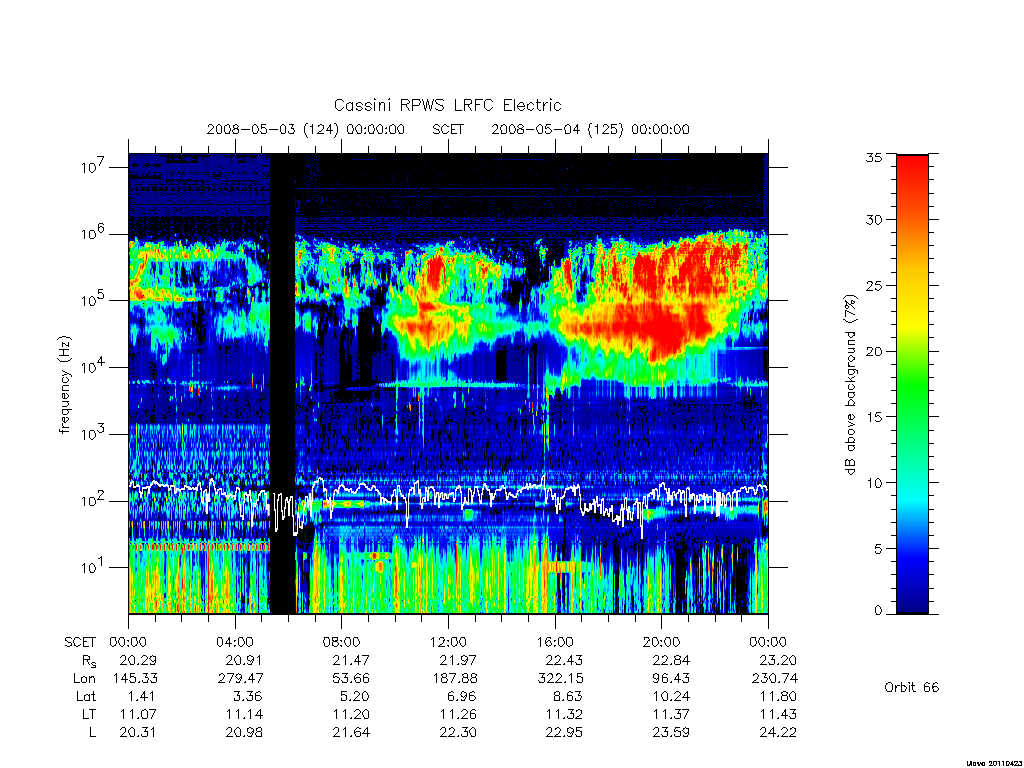Click the 10^7 frequency axis tick label
This screenshot has height=768, width=1024.
[x=93, y=167]
